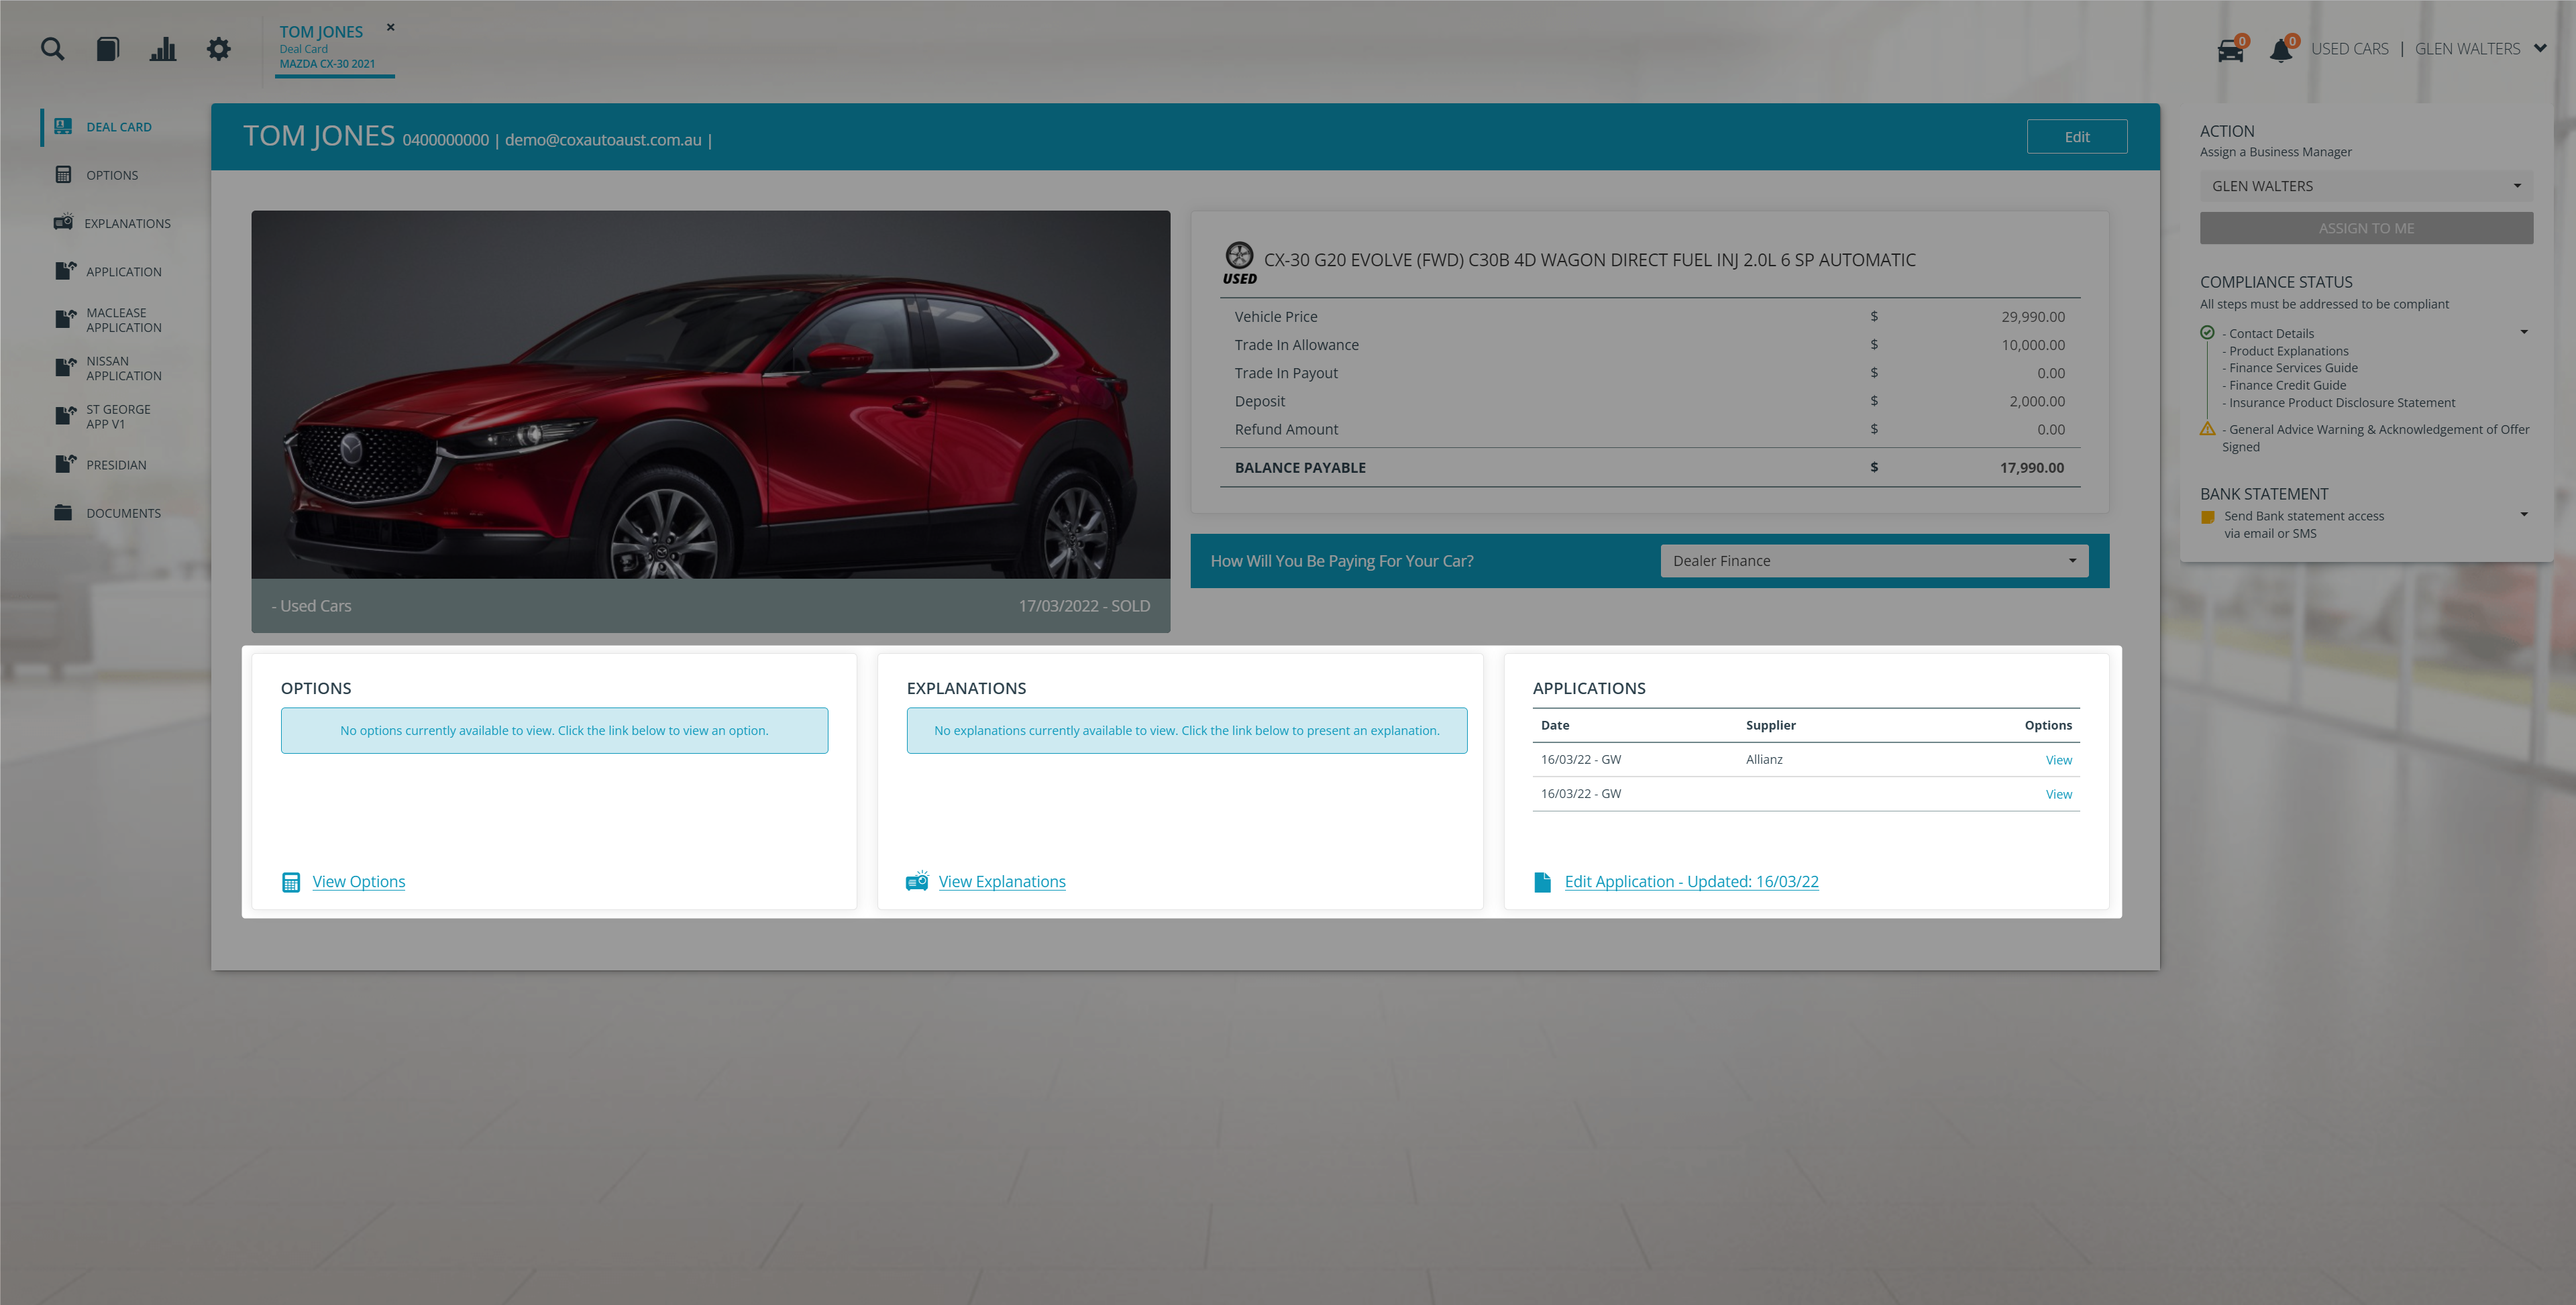Click the PRESIDIAN sidebar icon
The height and width of the screenshot is (1305, 2576).
pyautogui.click(x=65, y=463)
